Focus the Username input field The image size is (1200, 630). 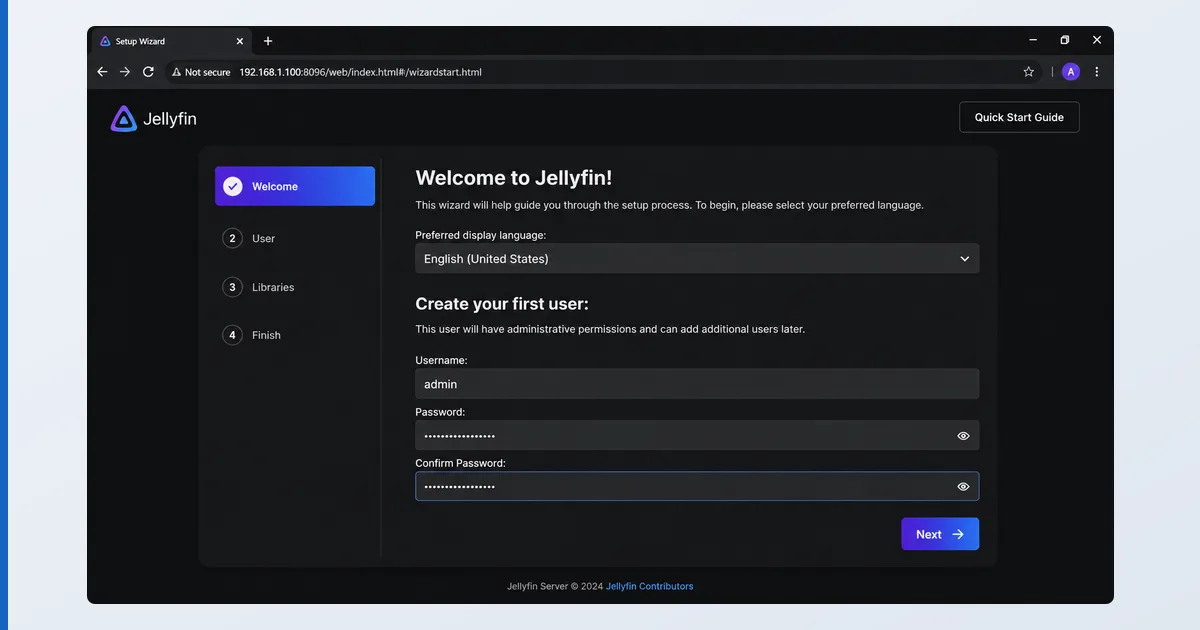pyautogui.click(x=697, y=384)
